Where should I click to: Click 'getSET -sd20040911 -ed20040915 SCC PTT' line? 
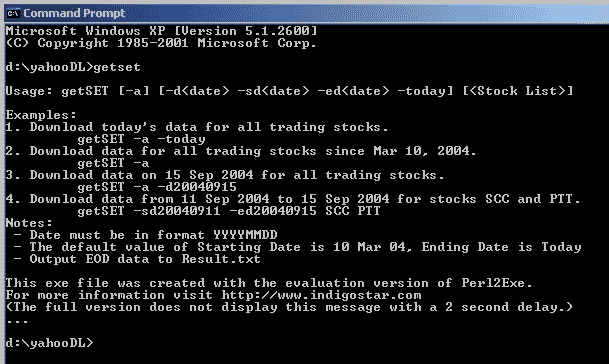click(229, 211)
